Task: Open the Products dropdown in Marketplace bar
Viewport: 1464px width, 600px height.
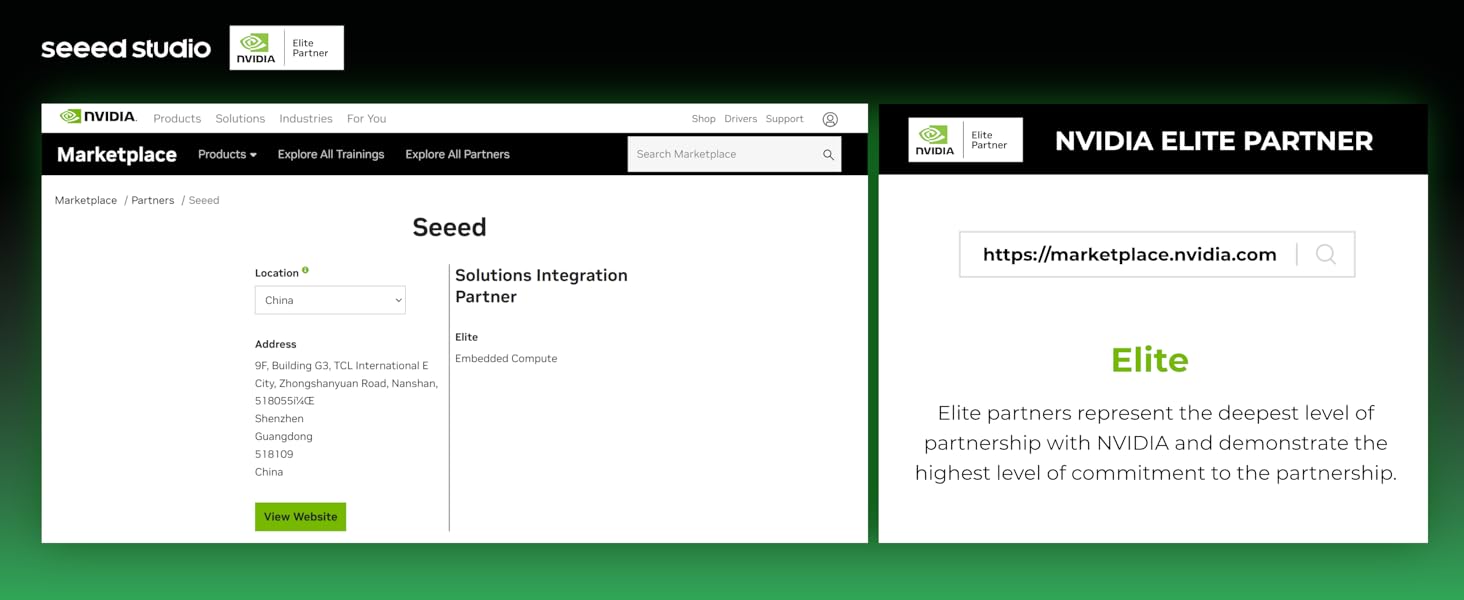Action: pos(227,154)
